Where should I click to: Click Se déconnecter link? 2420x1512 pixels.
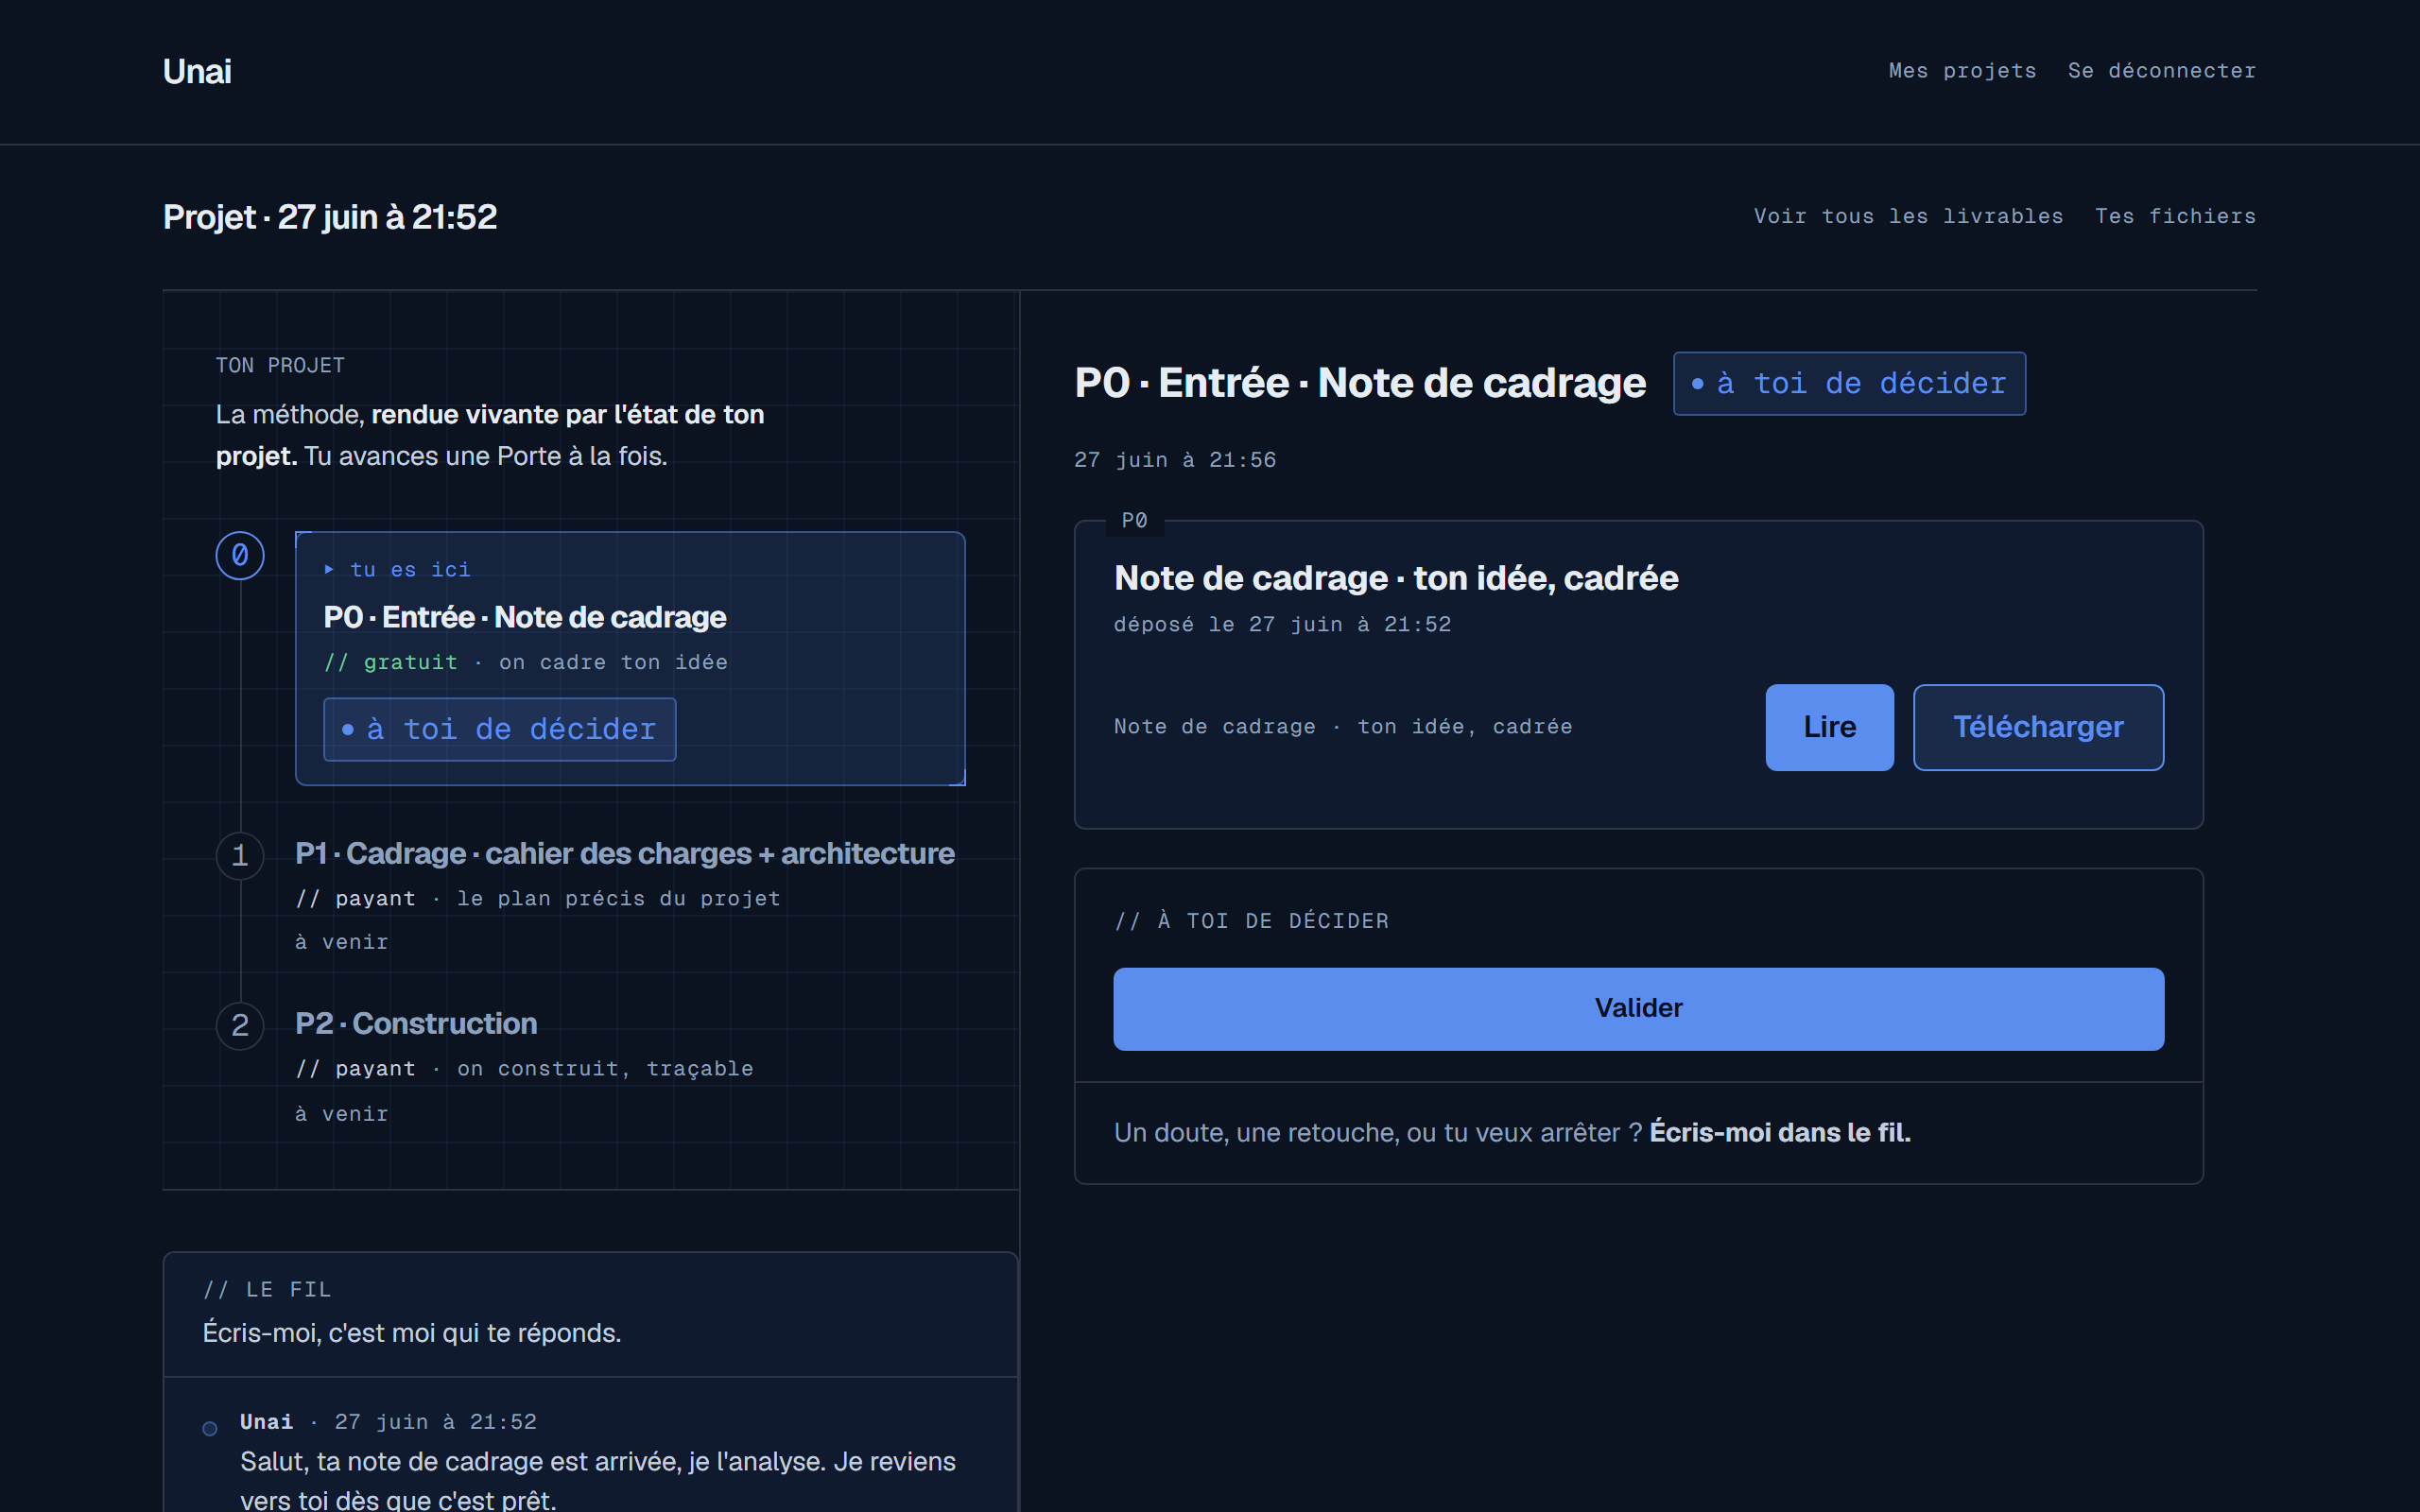2162,71
